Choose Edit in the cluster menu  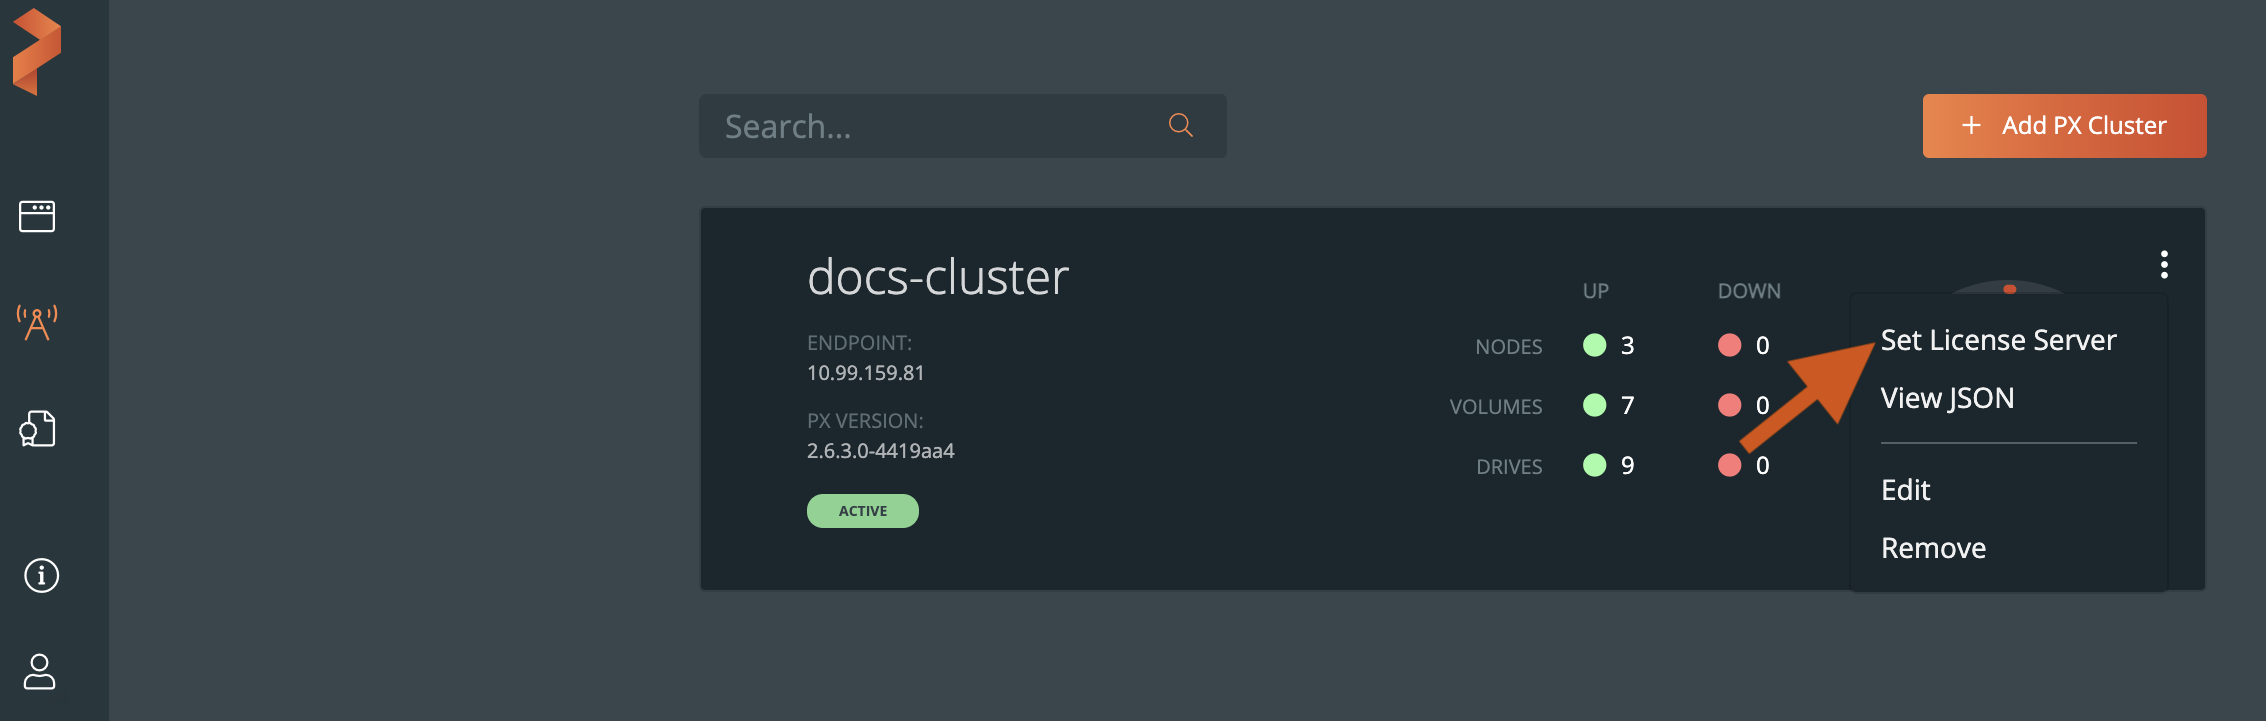coord(1905,490)
